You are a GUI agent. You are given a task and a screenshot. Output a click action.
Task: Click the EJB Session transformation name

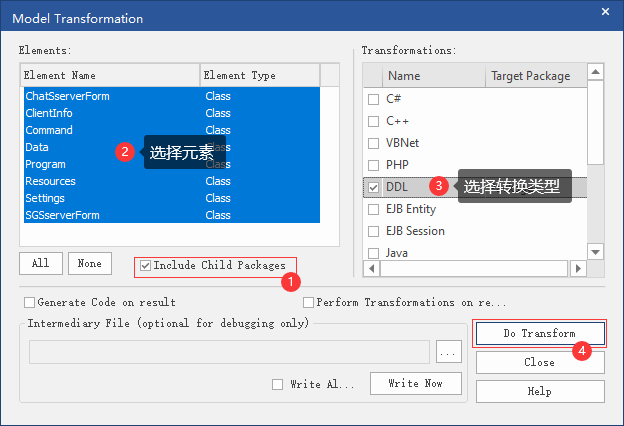coord(415,231)
